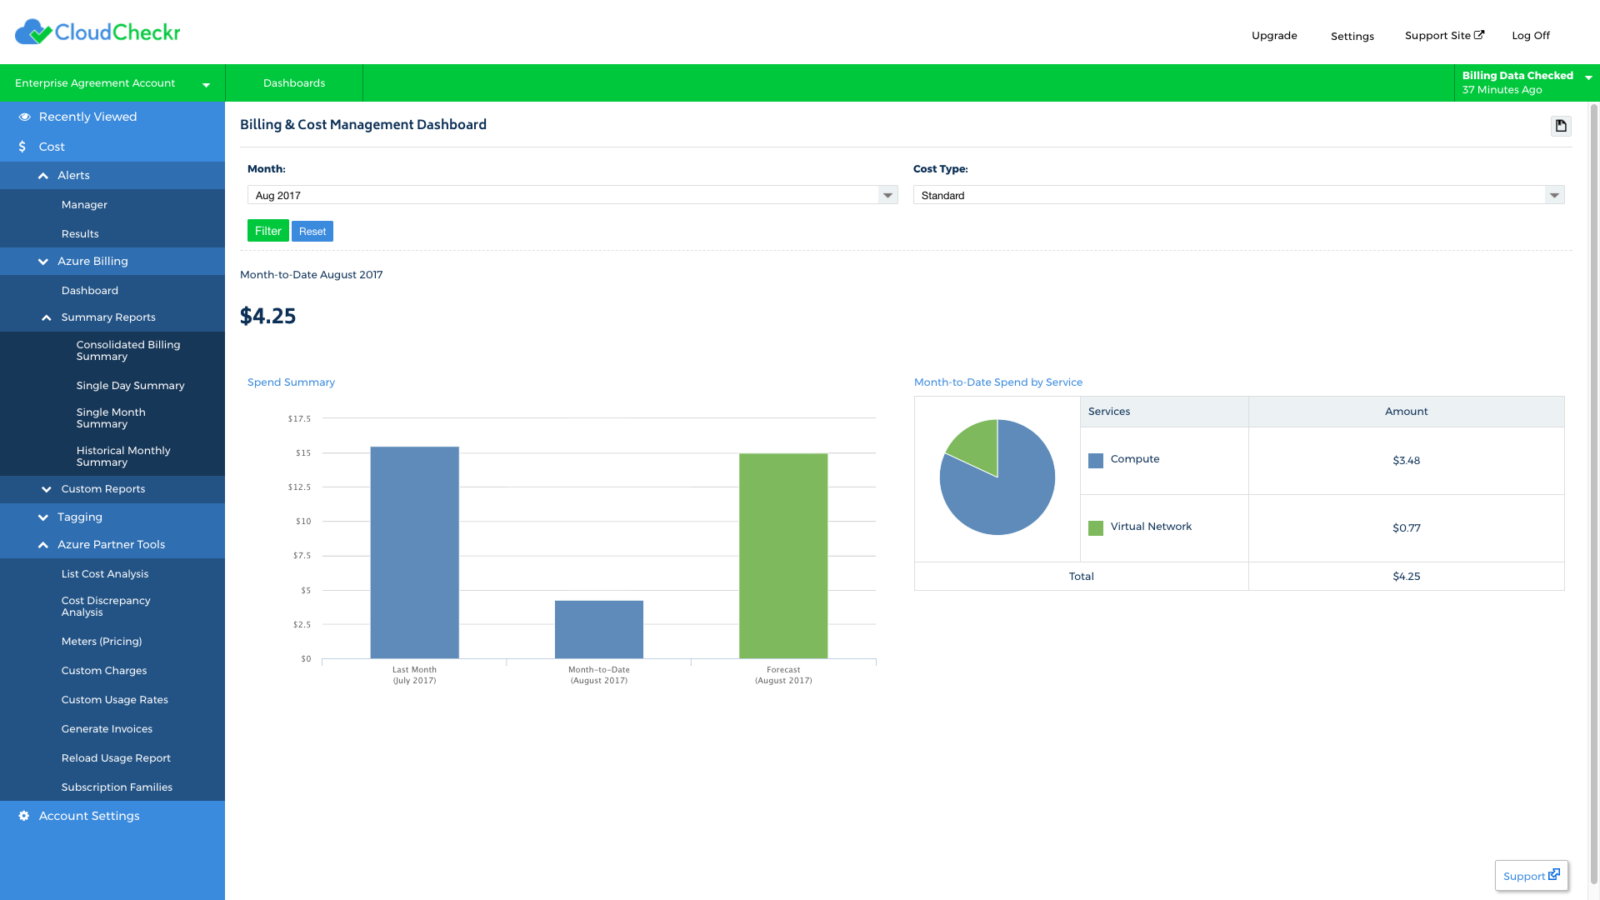
Task: Open Meters (Pricing)
Action: [x=102, y=642]
